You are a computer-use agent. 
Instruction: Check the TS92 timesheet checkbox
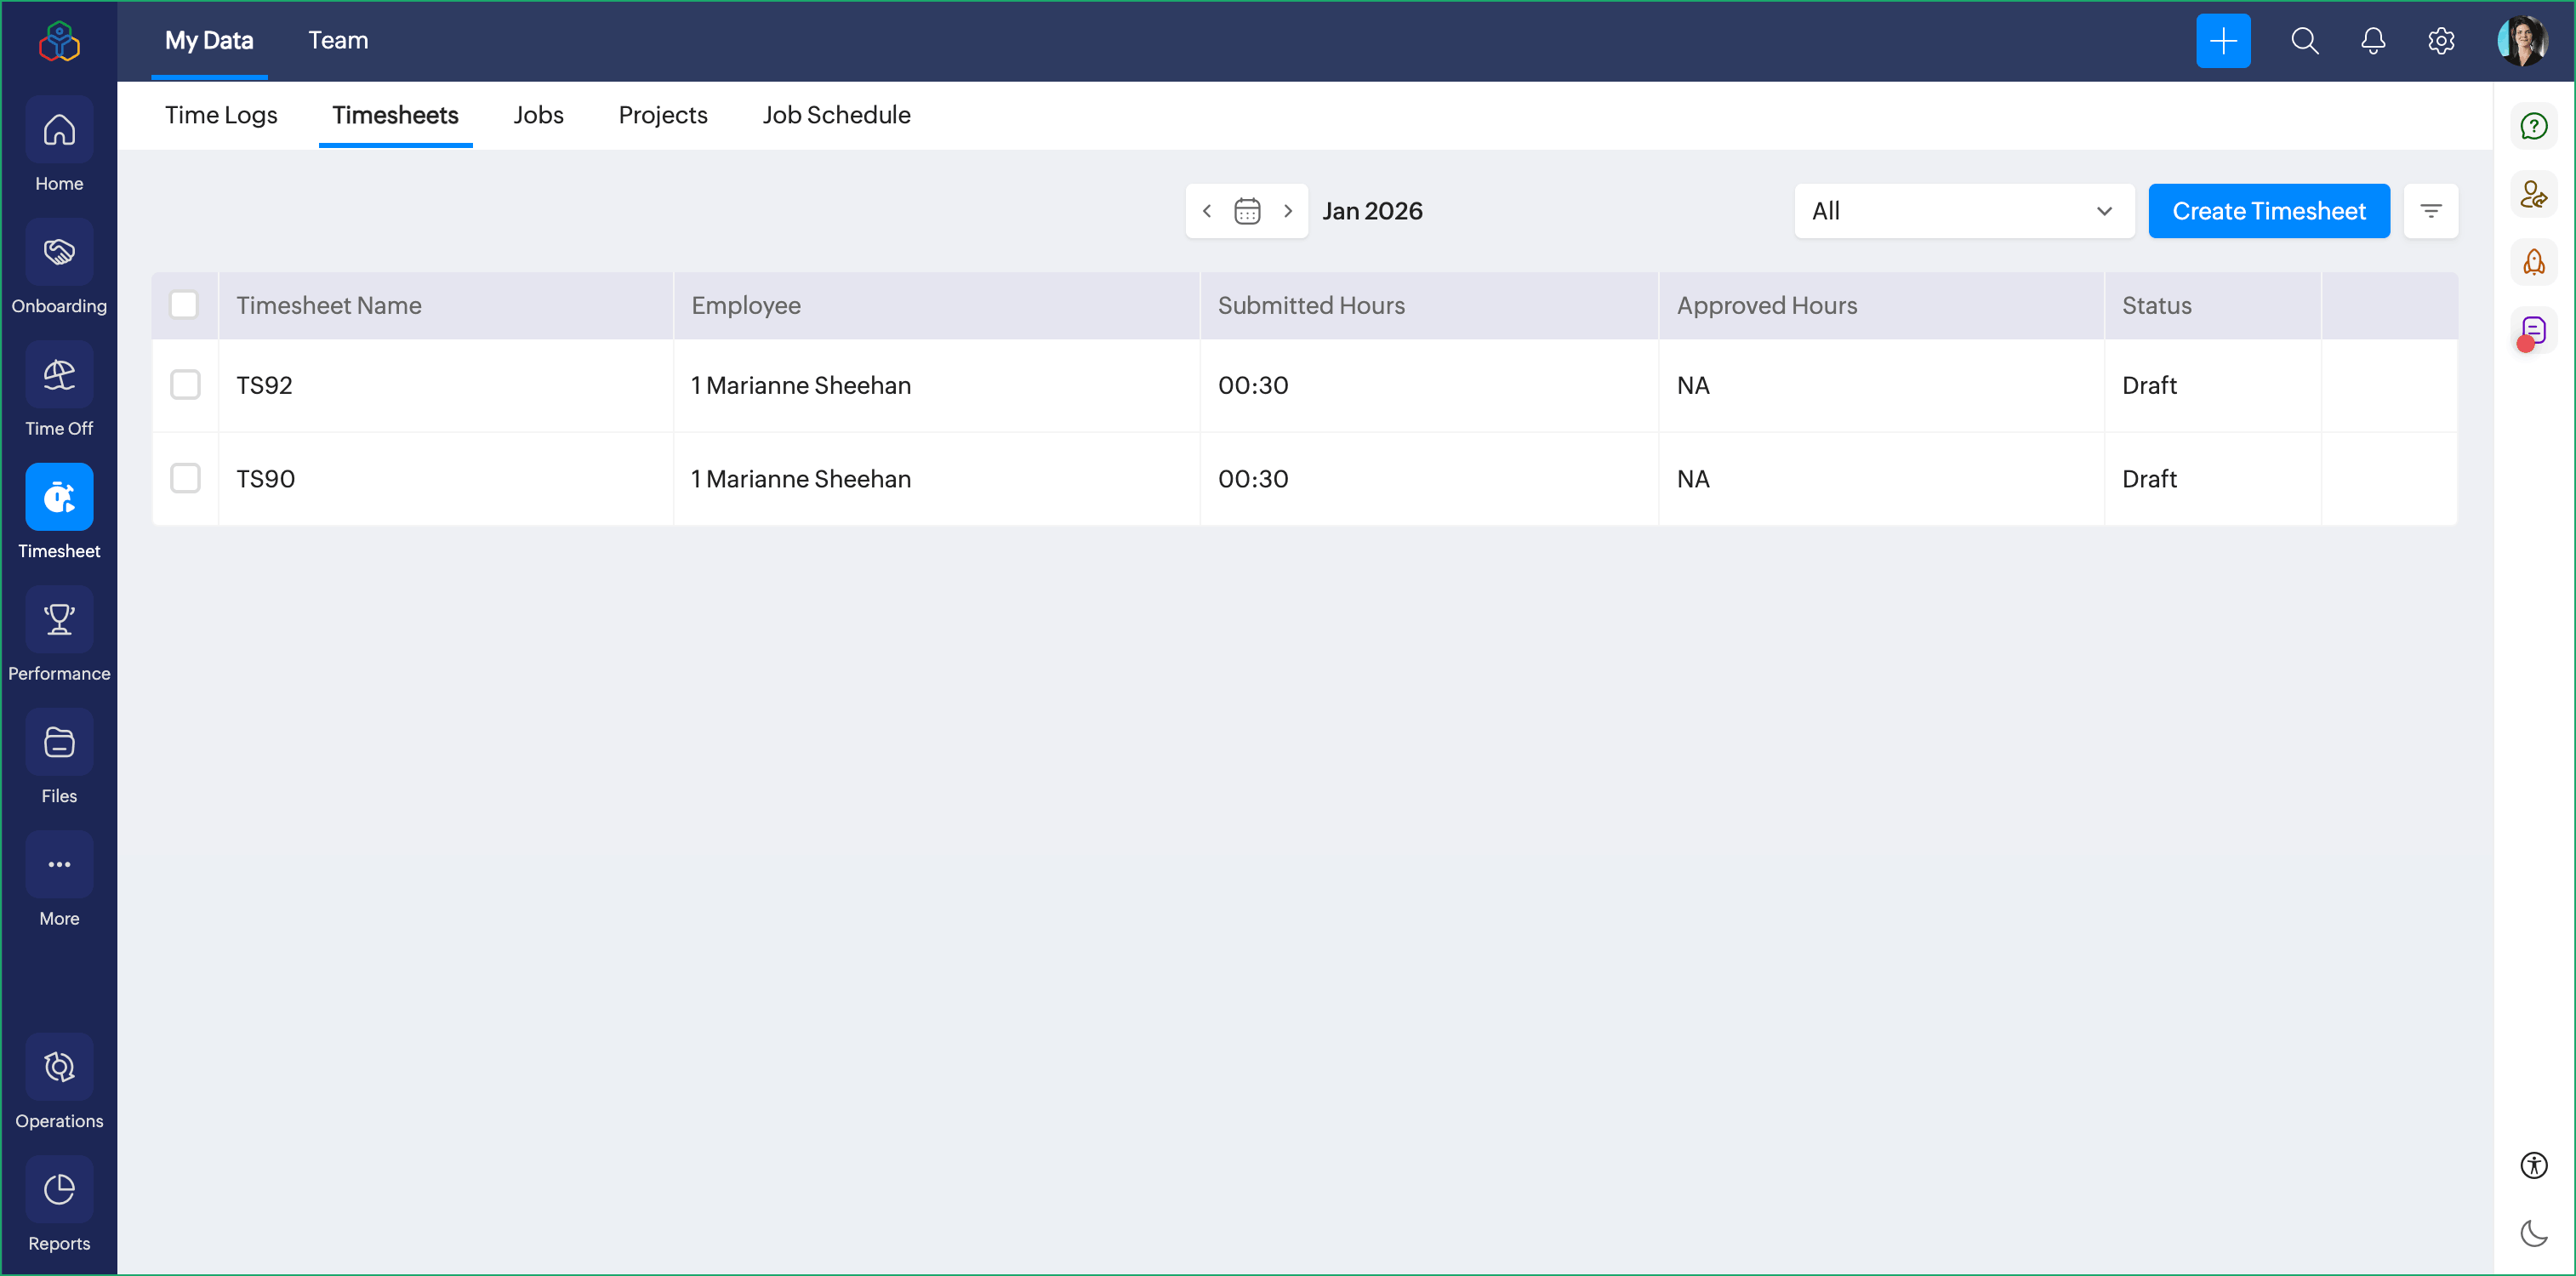[x=185, y=385]
